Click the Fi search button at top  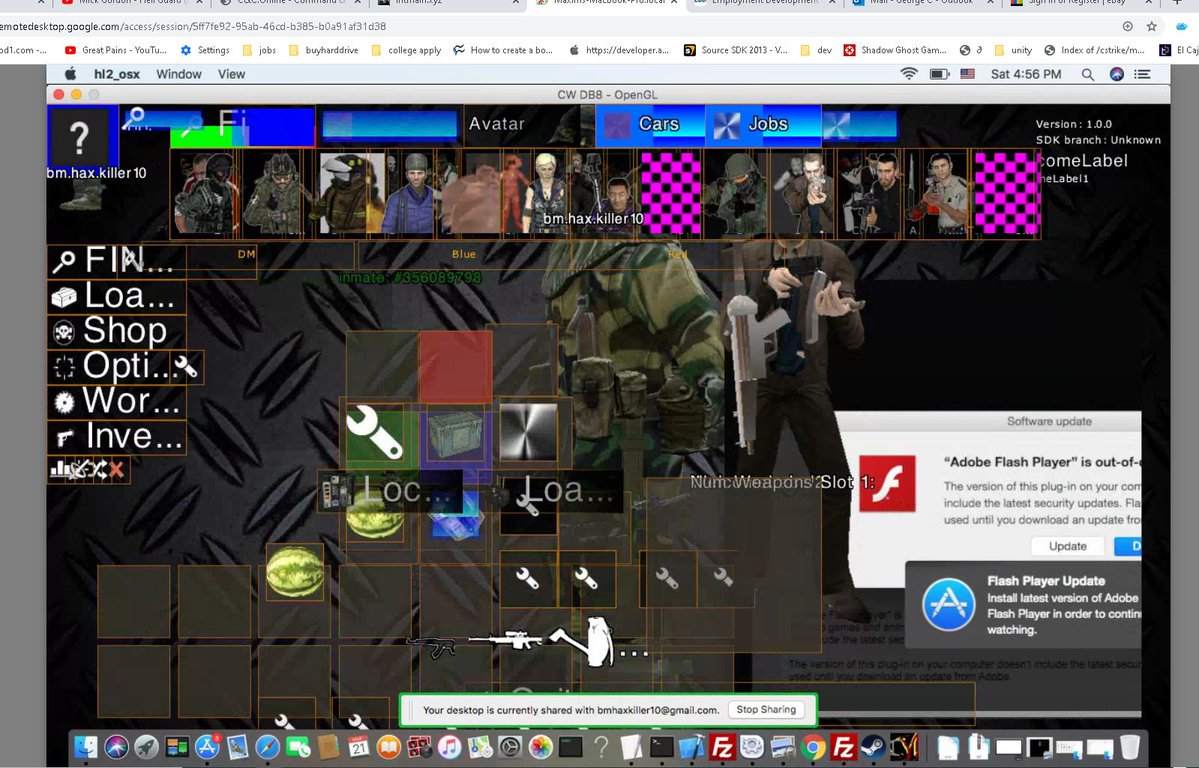click(x=242, y=125)
